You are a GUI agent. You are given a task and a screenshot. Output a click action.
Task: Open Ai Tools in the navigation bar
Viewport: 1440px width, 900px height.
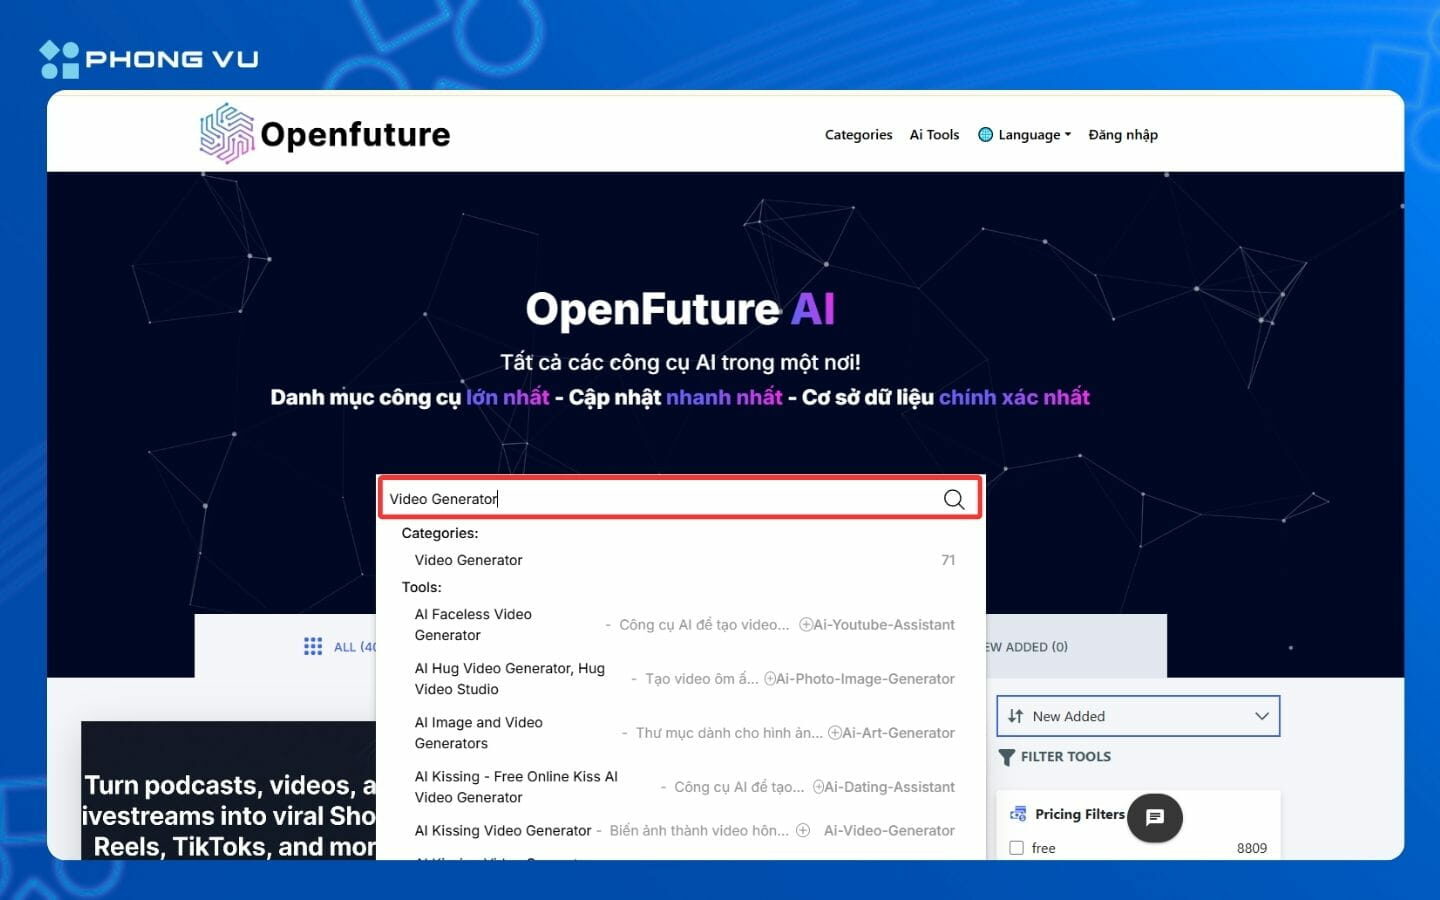tap(934, 135)
